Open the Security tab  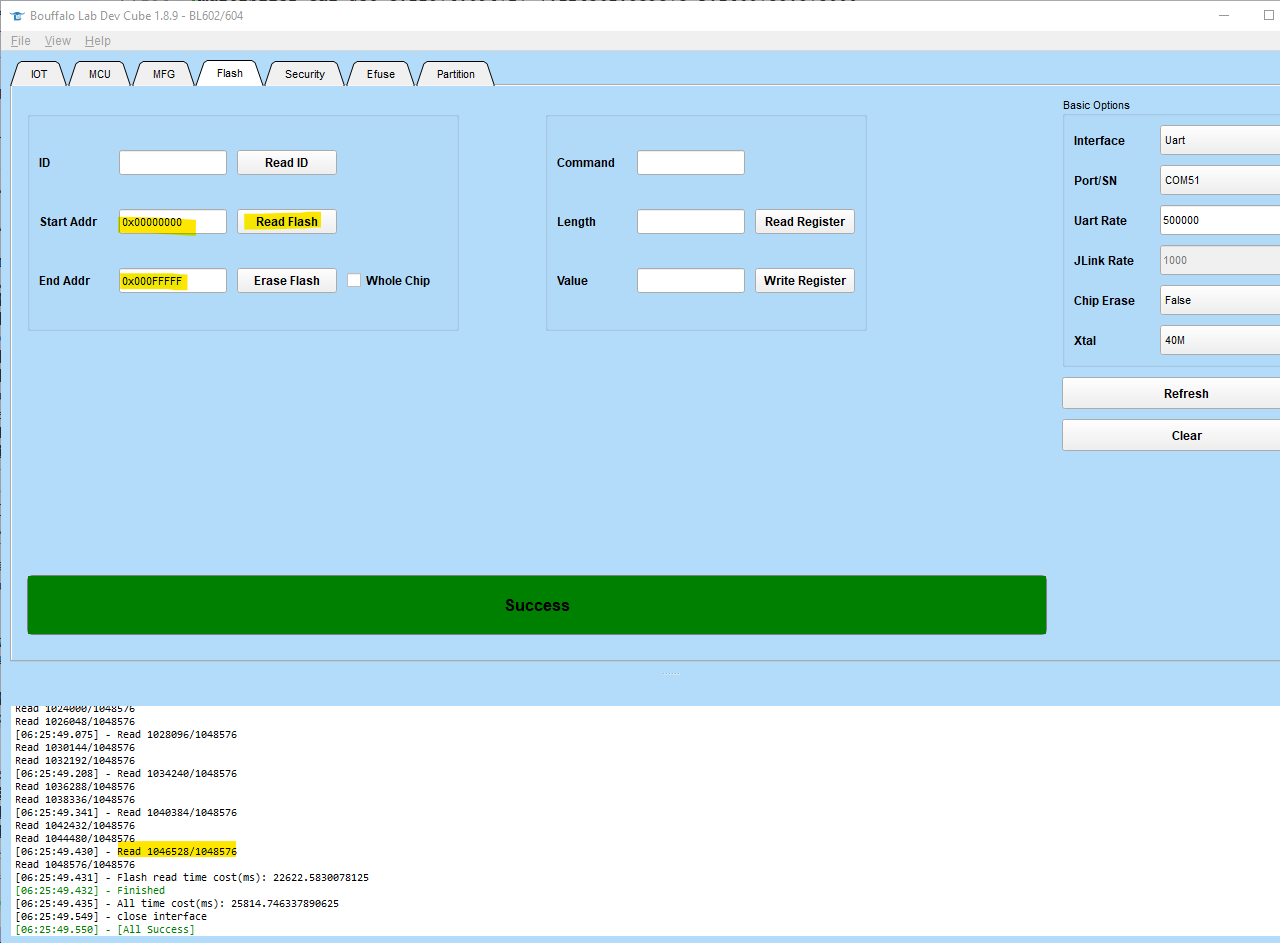click(x=305, y=74)
